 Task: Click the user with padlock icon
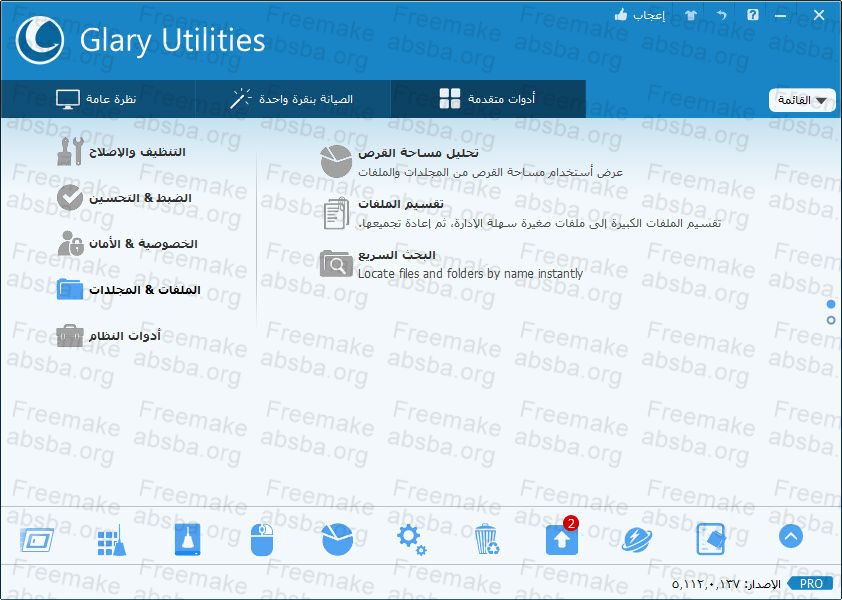(x=70, y=243)
